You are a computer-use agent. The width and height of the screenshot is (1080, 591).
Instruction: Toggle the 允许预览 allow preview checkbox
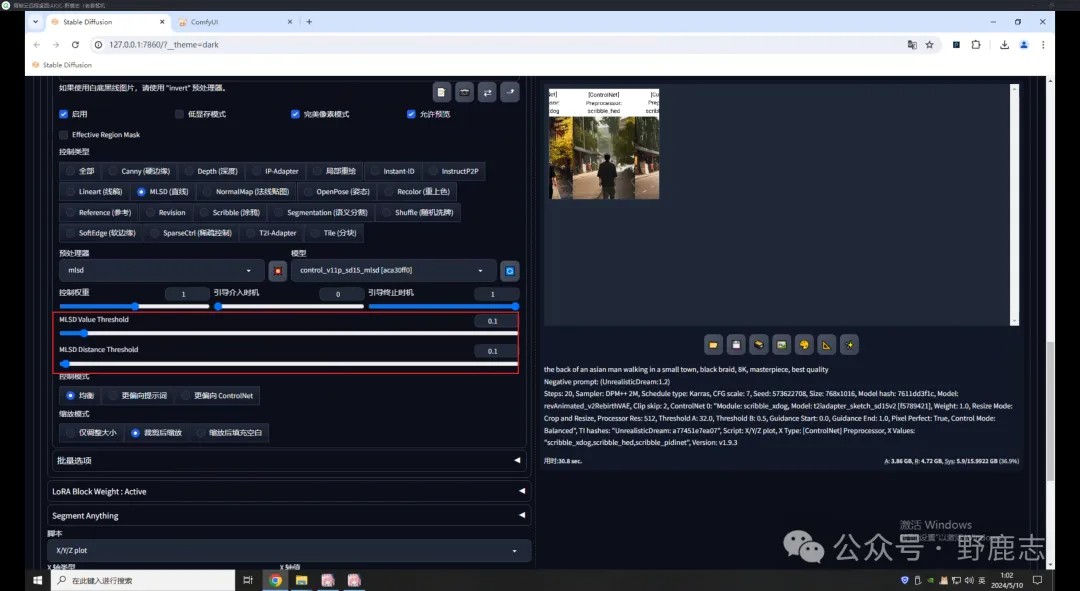(411, 114)
